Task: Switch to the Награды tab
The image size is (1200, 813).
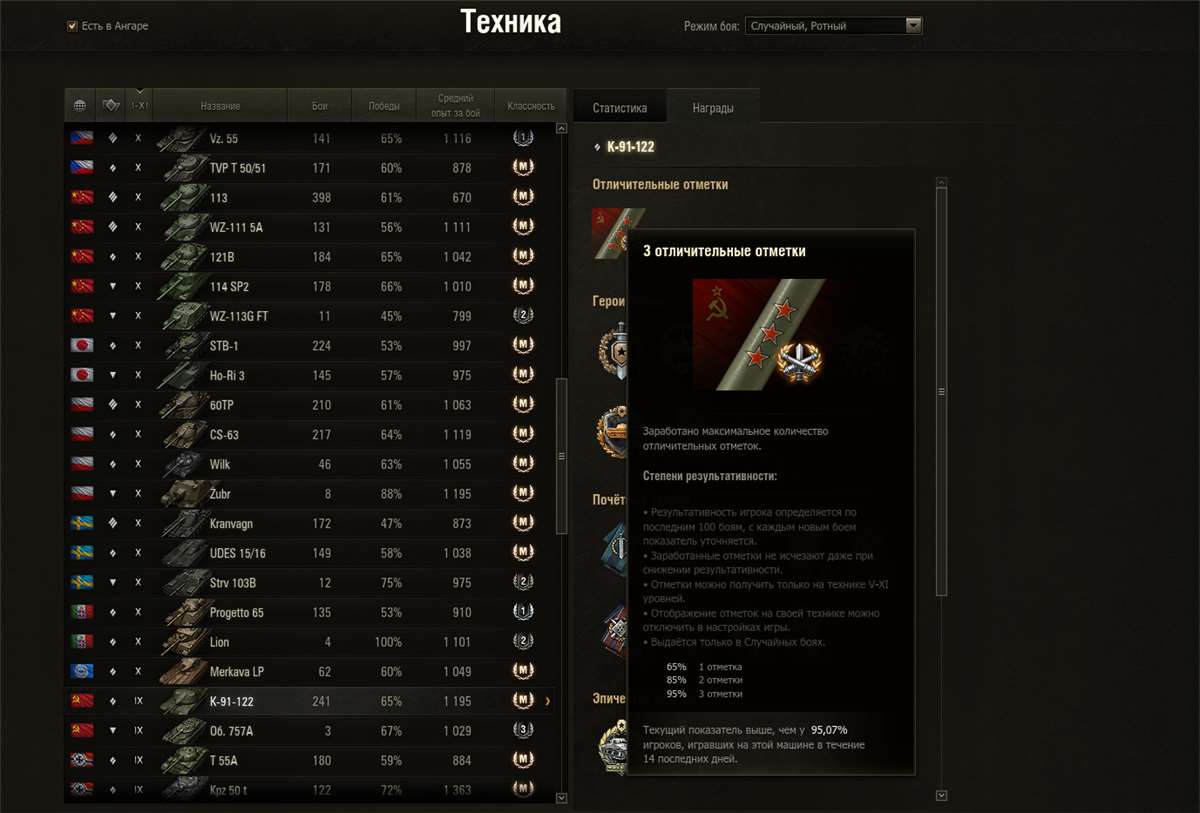Action: 713,108
